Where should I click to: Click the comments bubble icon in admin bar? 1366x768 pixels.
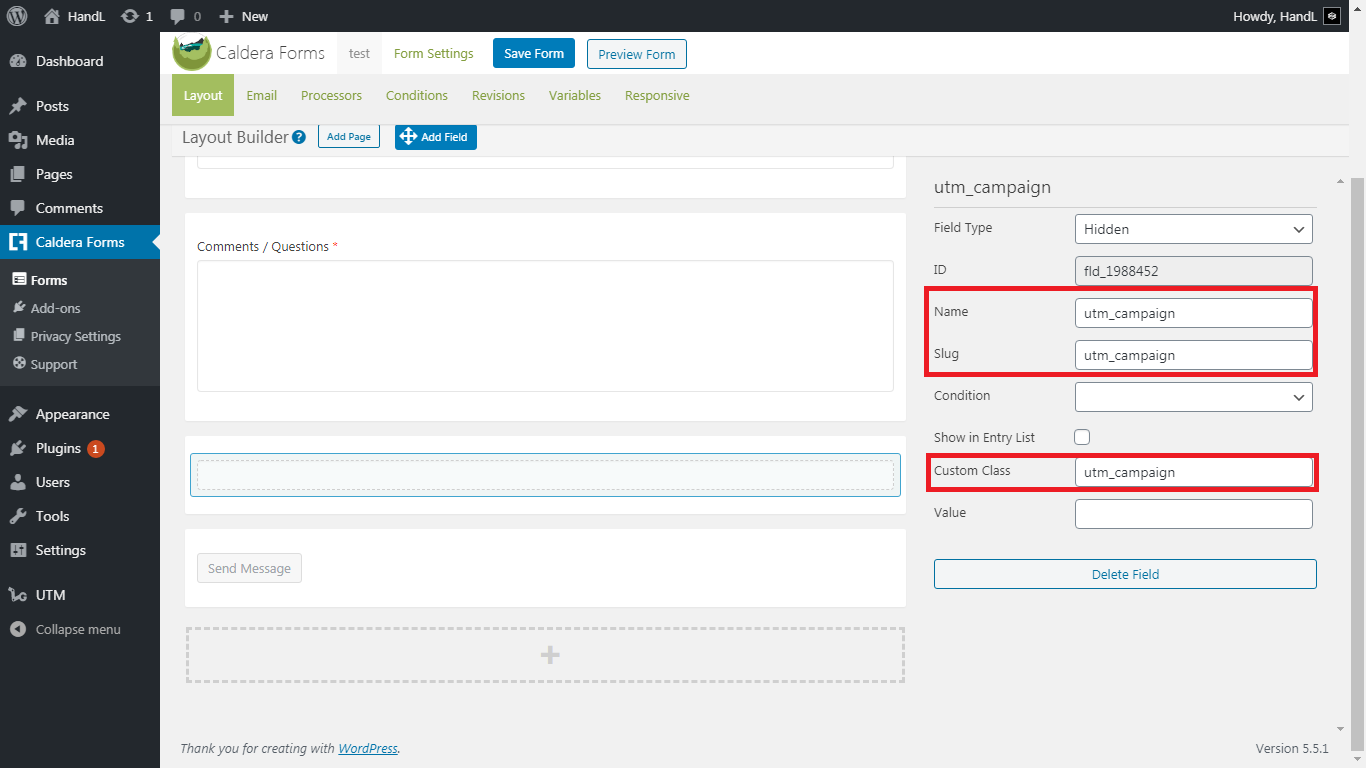177,16
